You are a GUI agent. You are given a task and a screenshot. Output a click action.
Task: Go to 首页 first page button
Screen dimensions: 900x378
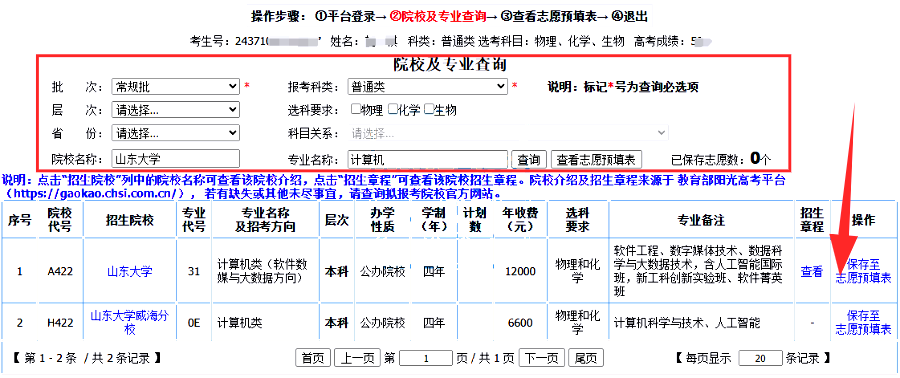point(313,358)
